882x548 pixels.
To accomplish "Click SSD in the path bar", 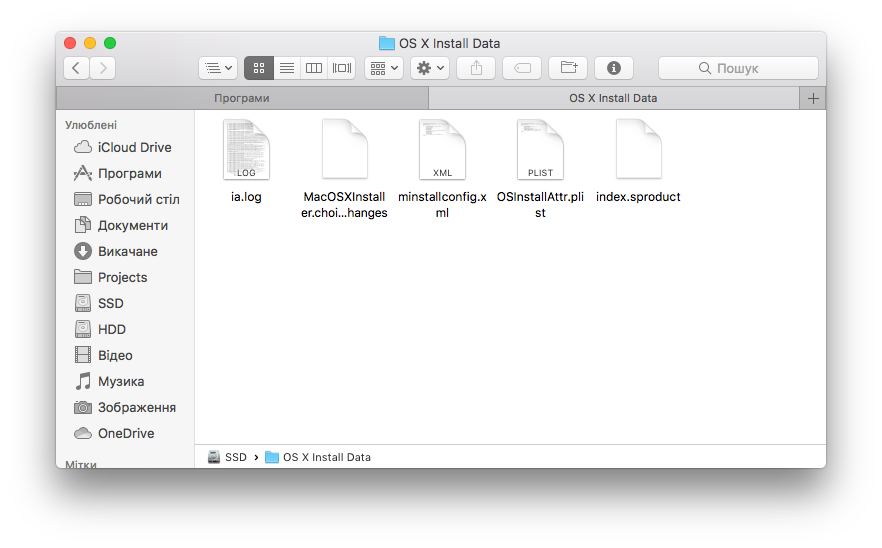I will [227, 457].
